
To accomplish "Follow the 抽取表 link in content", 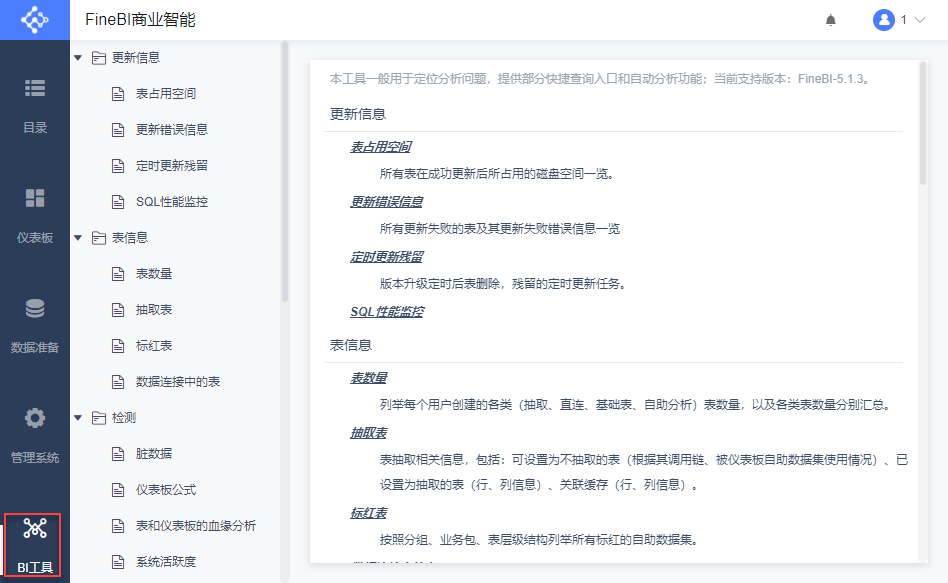I will click(x=368, y=433).
